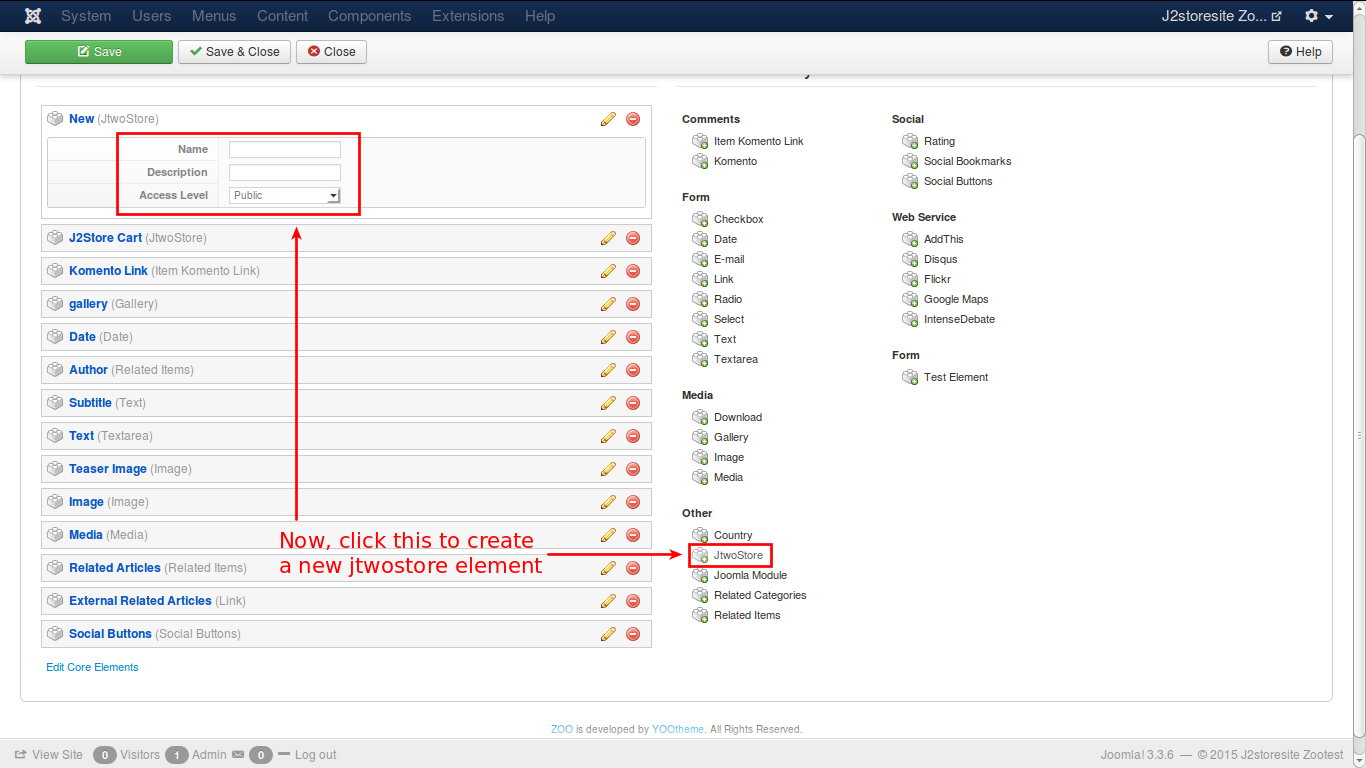The image size is (1366, 768).
Task: Add the Country element icon
Action: pyautogui.click(x=700, y=535)
